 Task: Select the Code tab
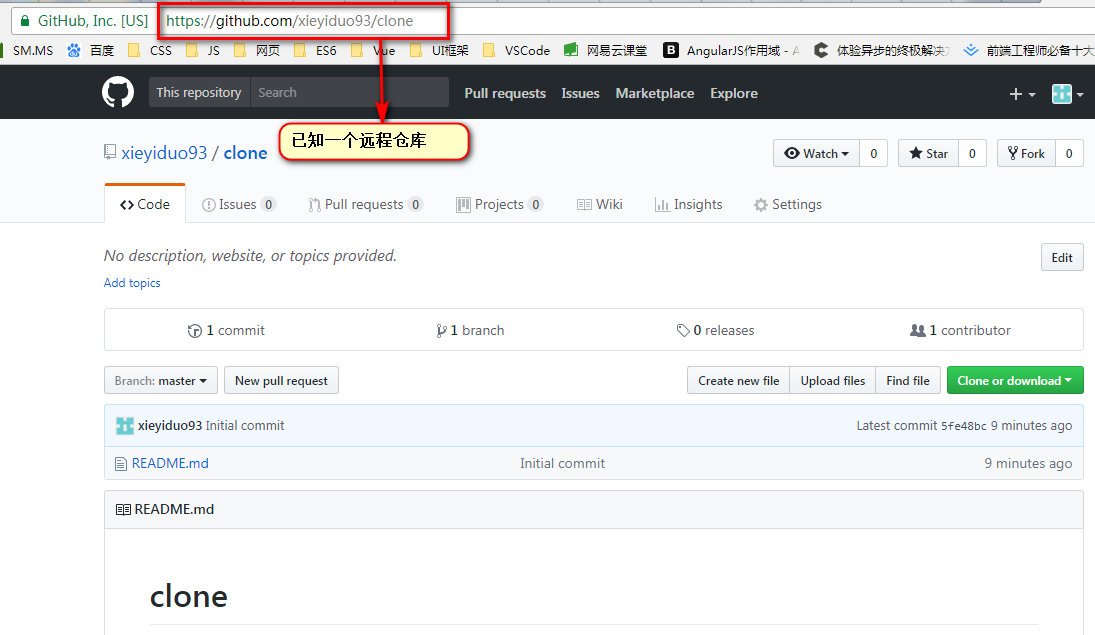click(145, 204)
